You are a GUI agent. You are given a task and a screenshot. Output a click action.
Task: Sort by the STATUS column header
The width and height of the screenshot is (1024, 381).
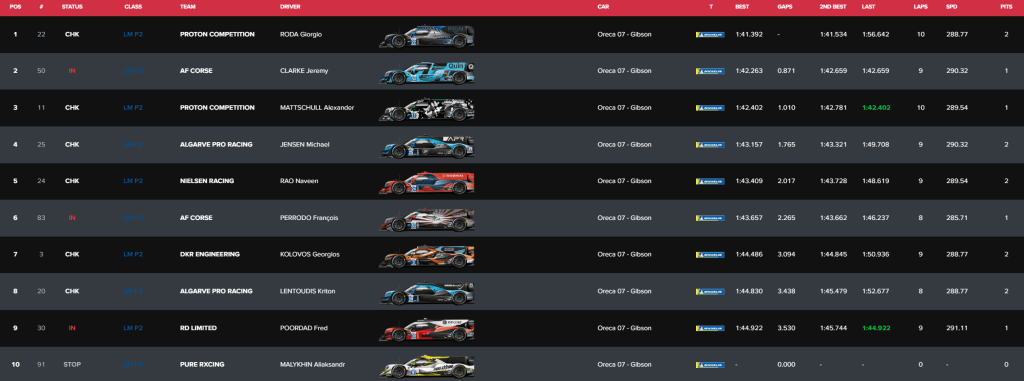point(72,7)
